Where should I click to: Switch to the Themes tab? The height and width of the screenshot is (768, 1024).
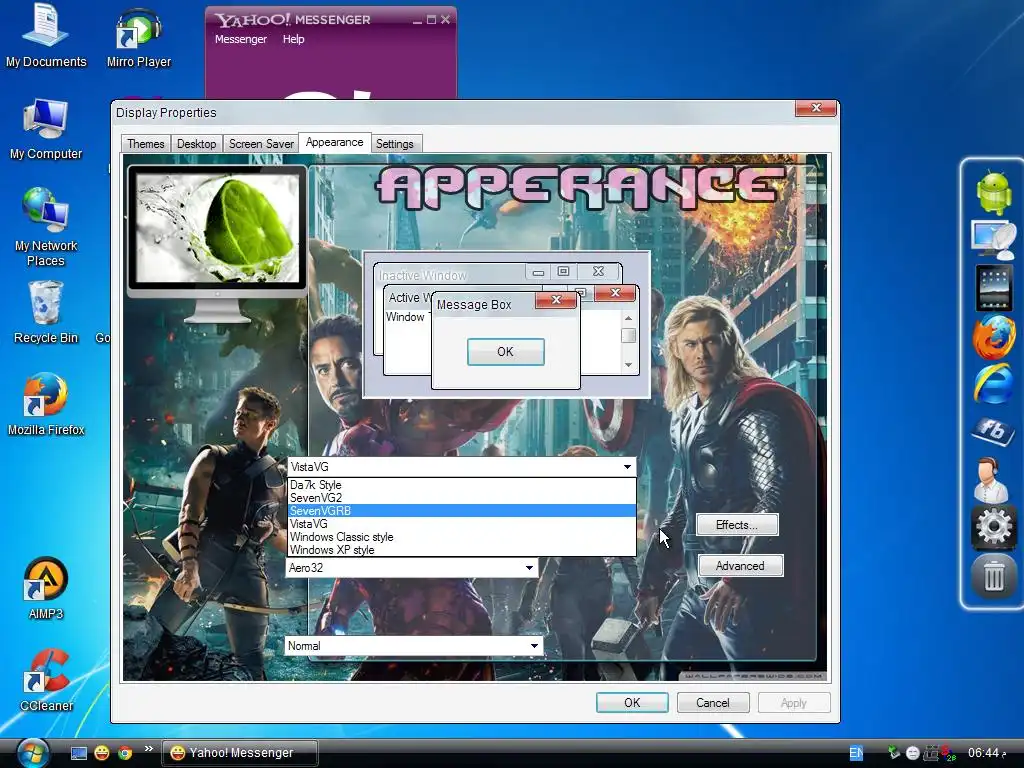point(146,144)
